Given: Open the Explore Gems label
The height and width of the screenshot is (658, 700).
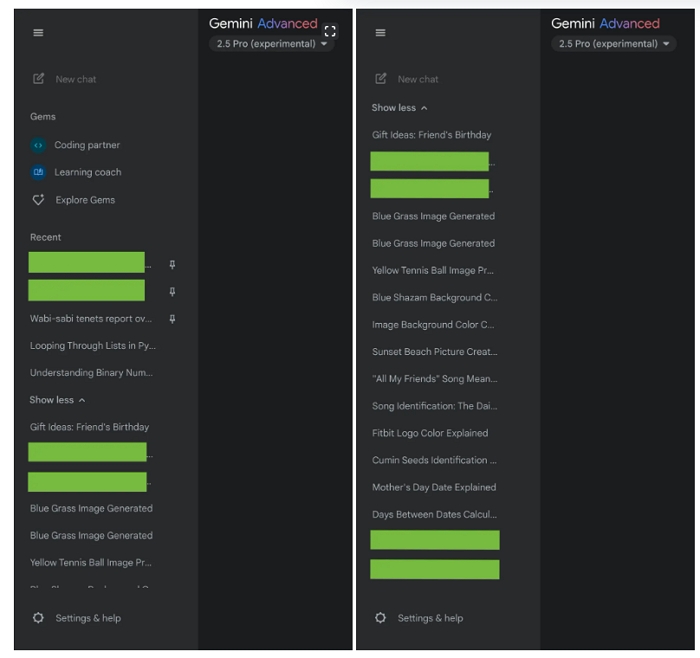Looking at the screenshot, I should (85, 200).
